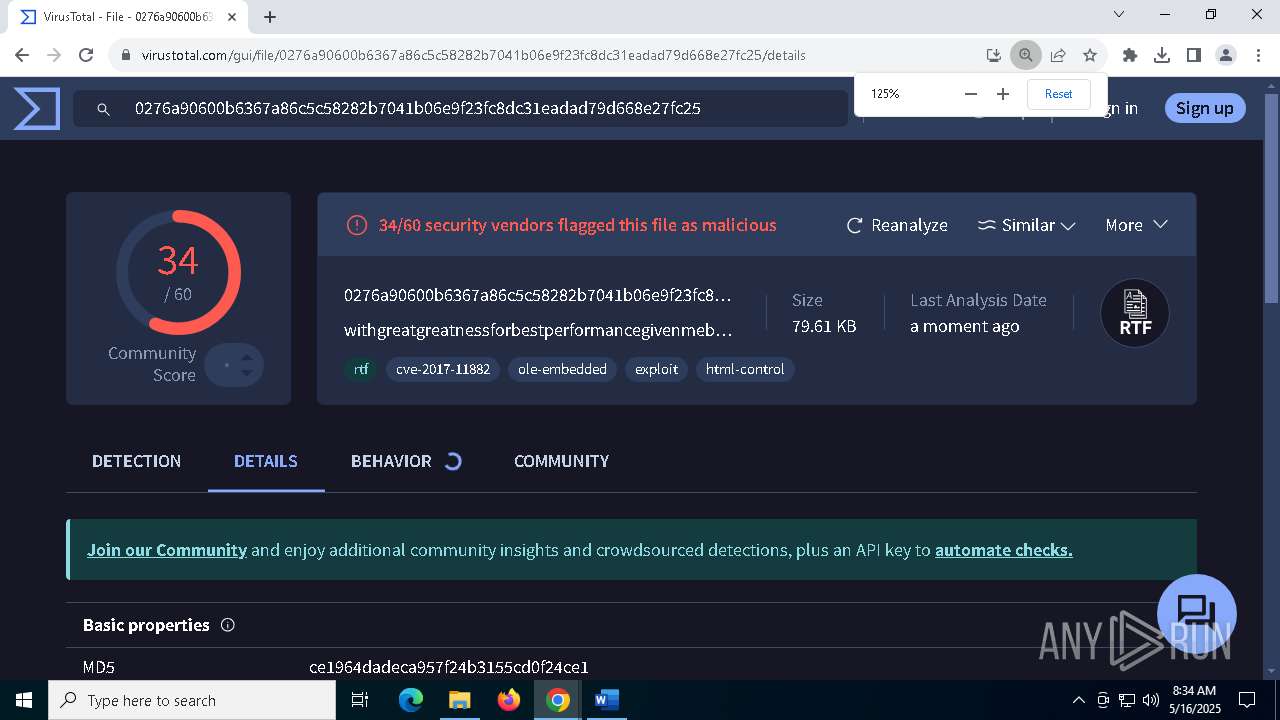Click the file name starting withgreatgreatness
Image resolution: width=1280 pixels, height=720 pixels.
[538, 330]
